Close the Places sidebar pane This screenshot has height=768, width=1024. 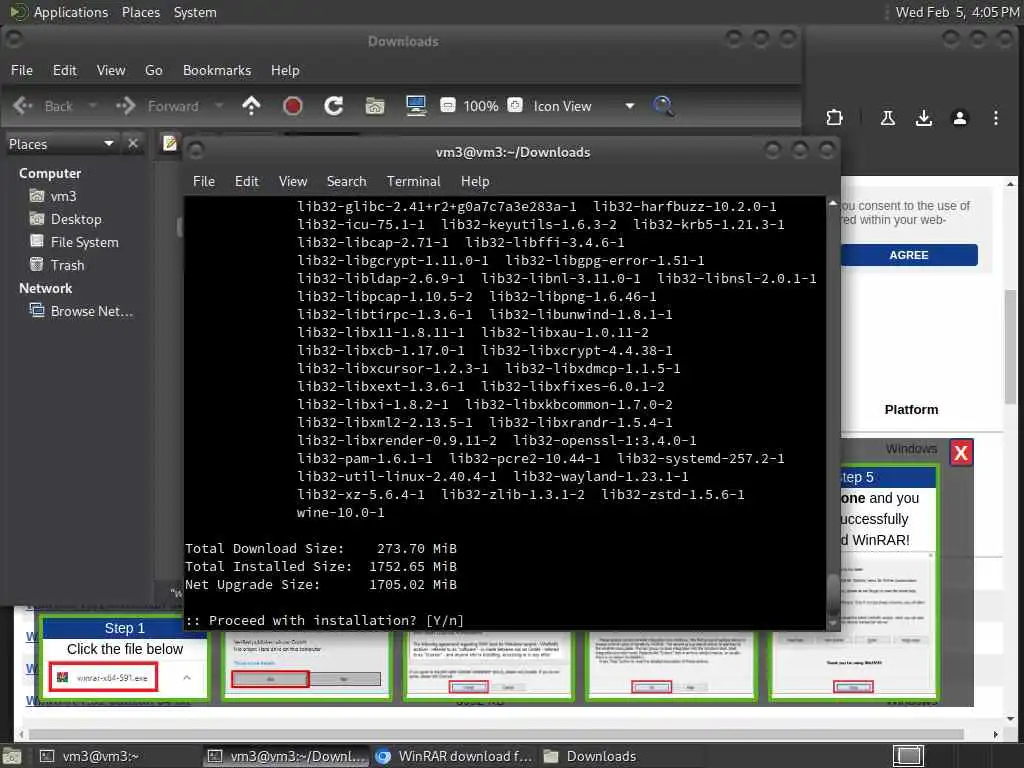(x=133, y=143)
